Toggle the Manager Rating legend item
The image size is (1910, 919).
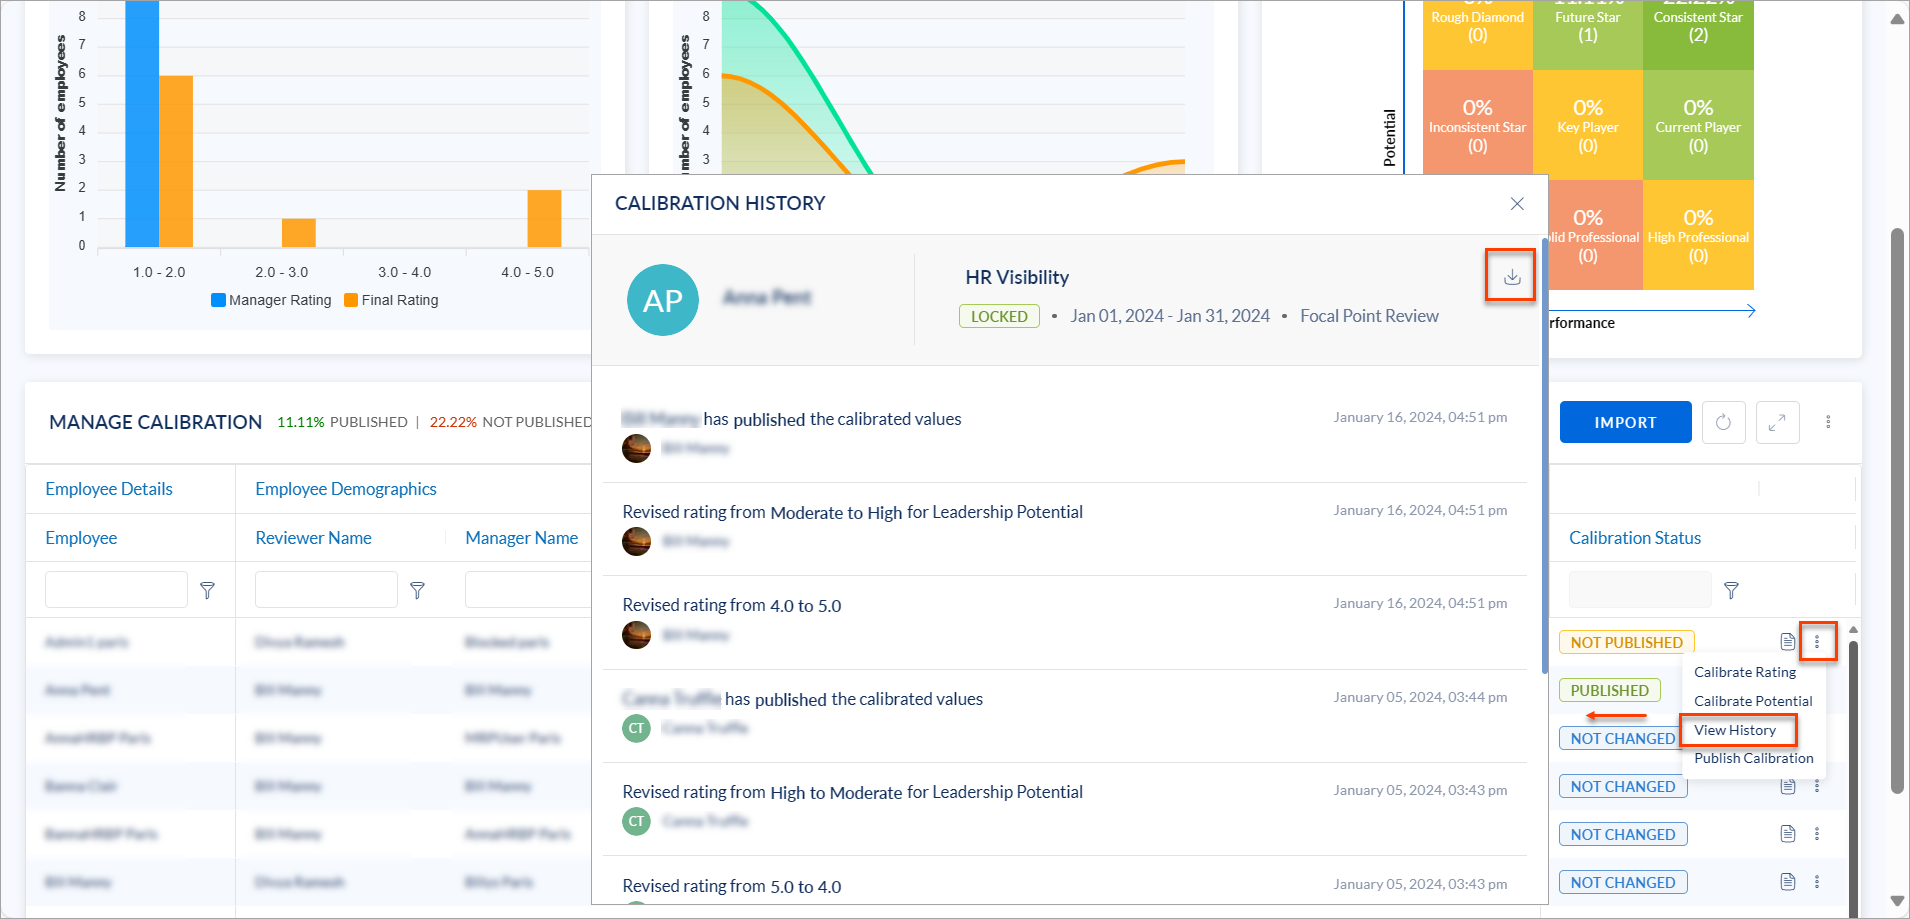pos(271,300)
